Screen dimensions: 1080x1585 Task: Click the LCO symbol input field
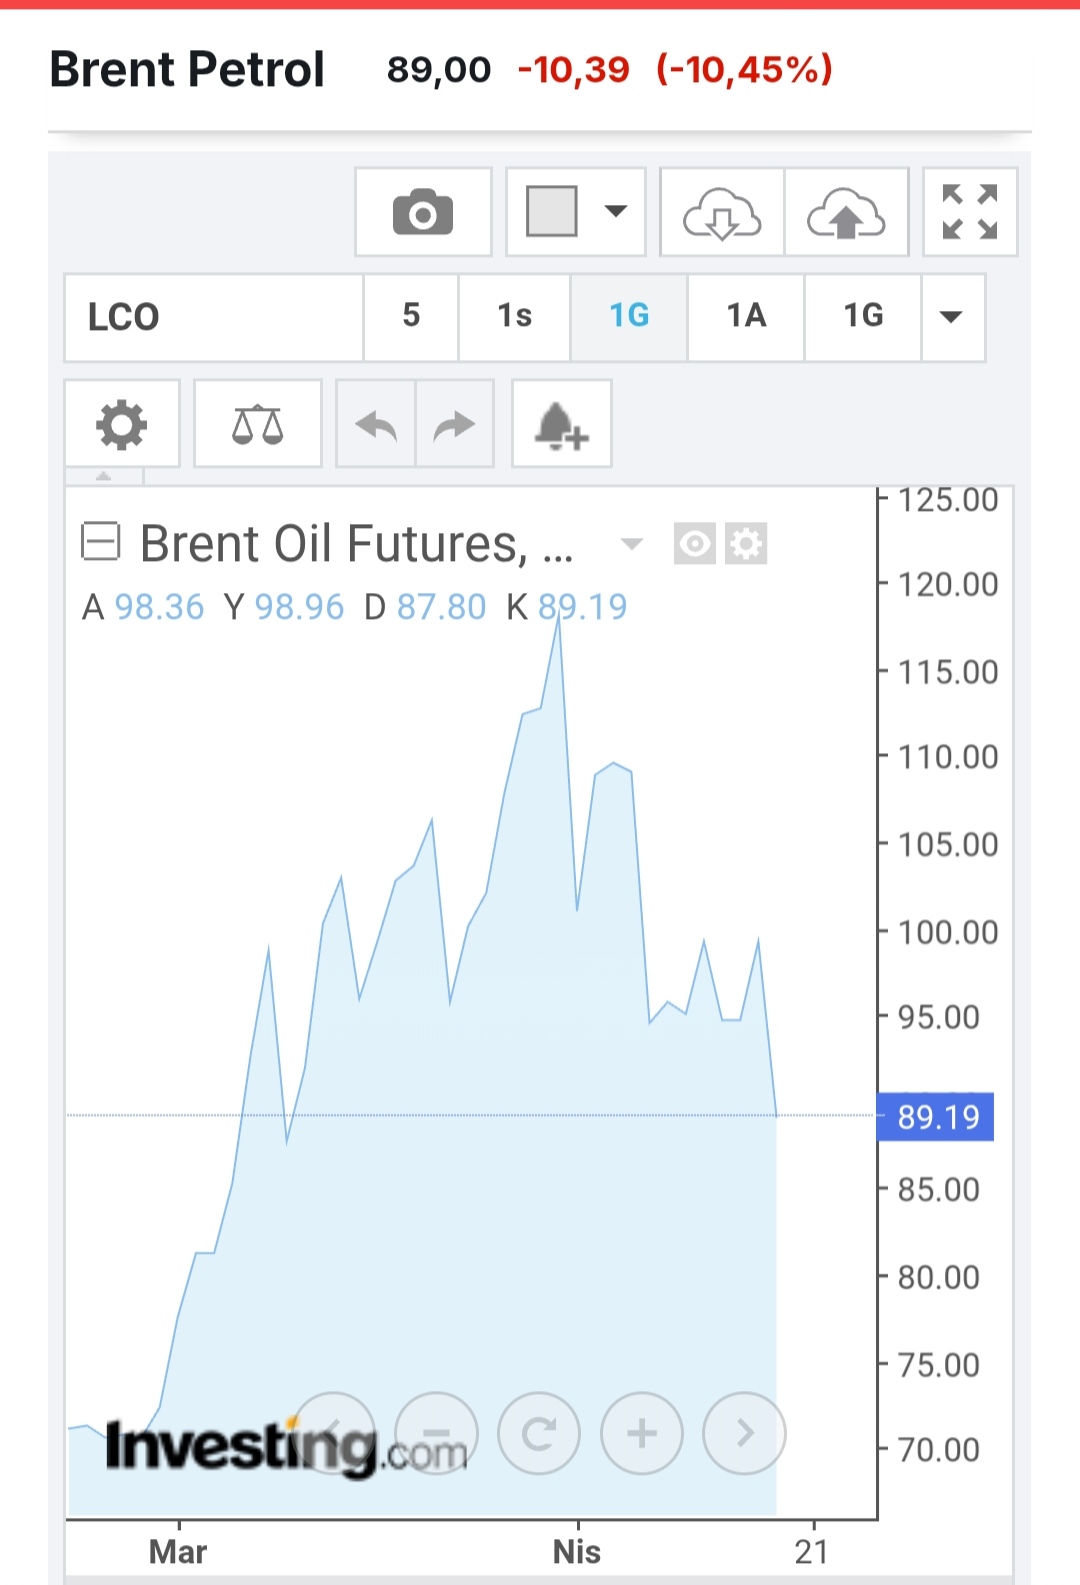[x=214, y=317]
